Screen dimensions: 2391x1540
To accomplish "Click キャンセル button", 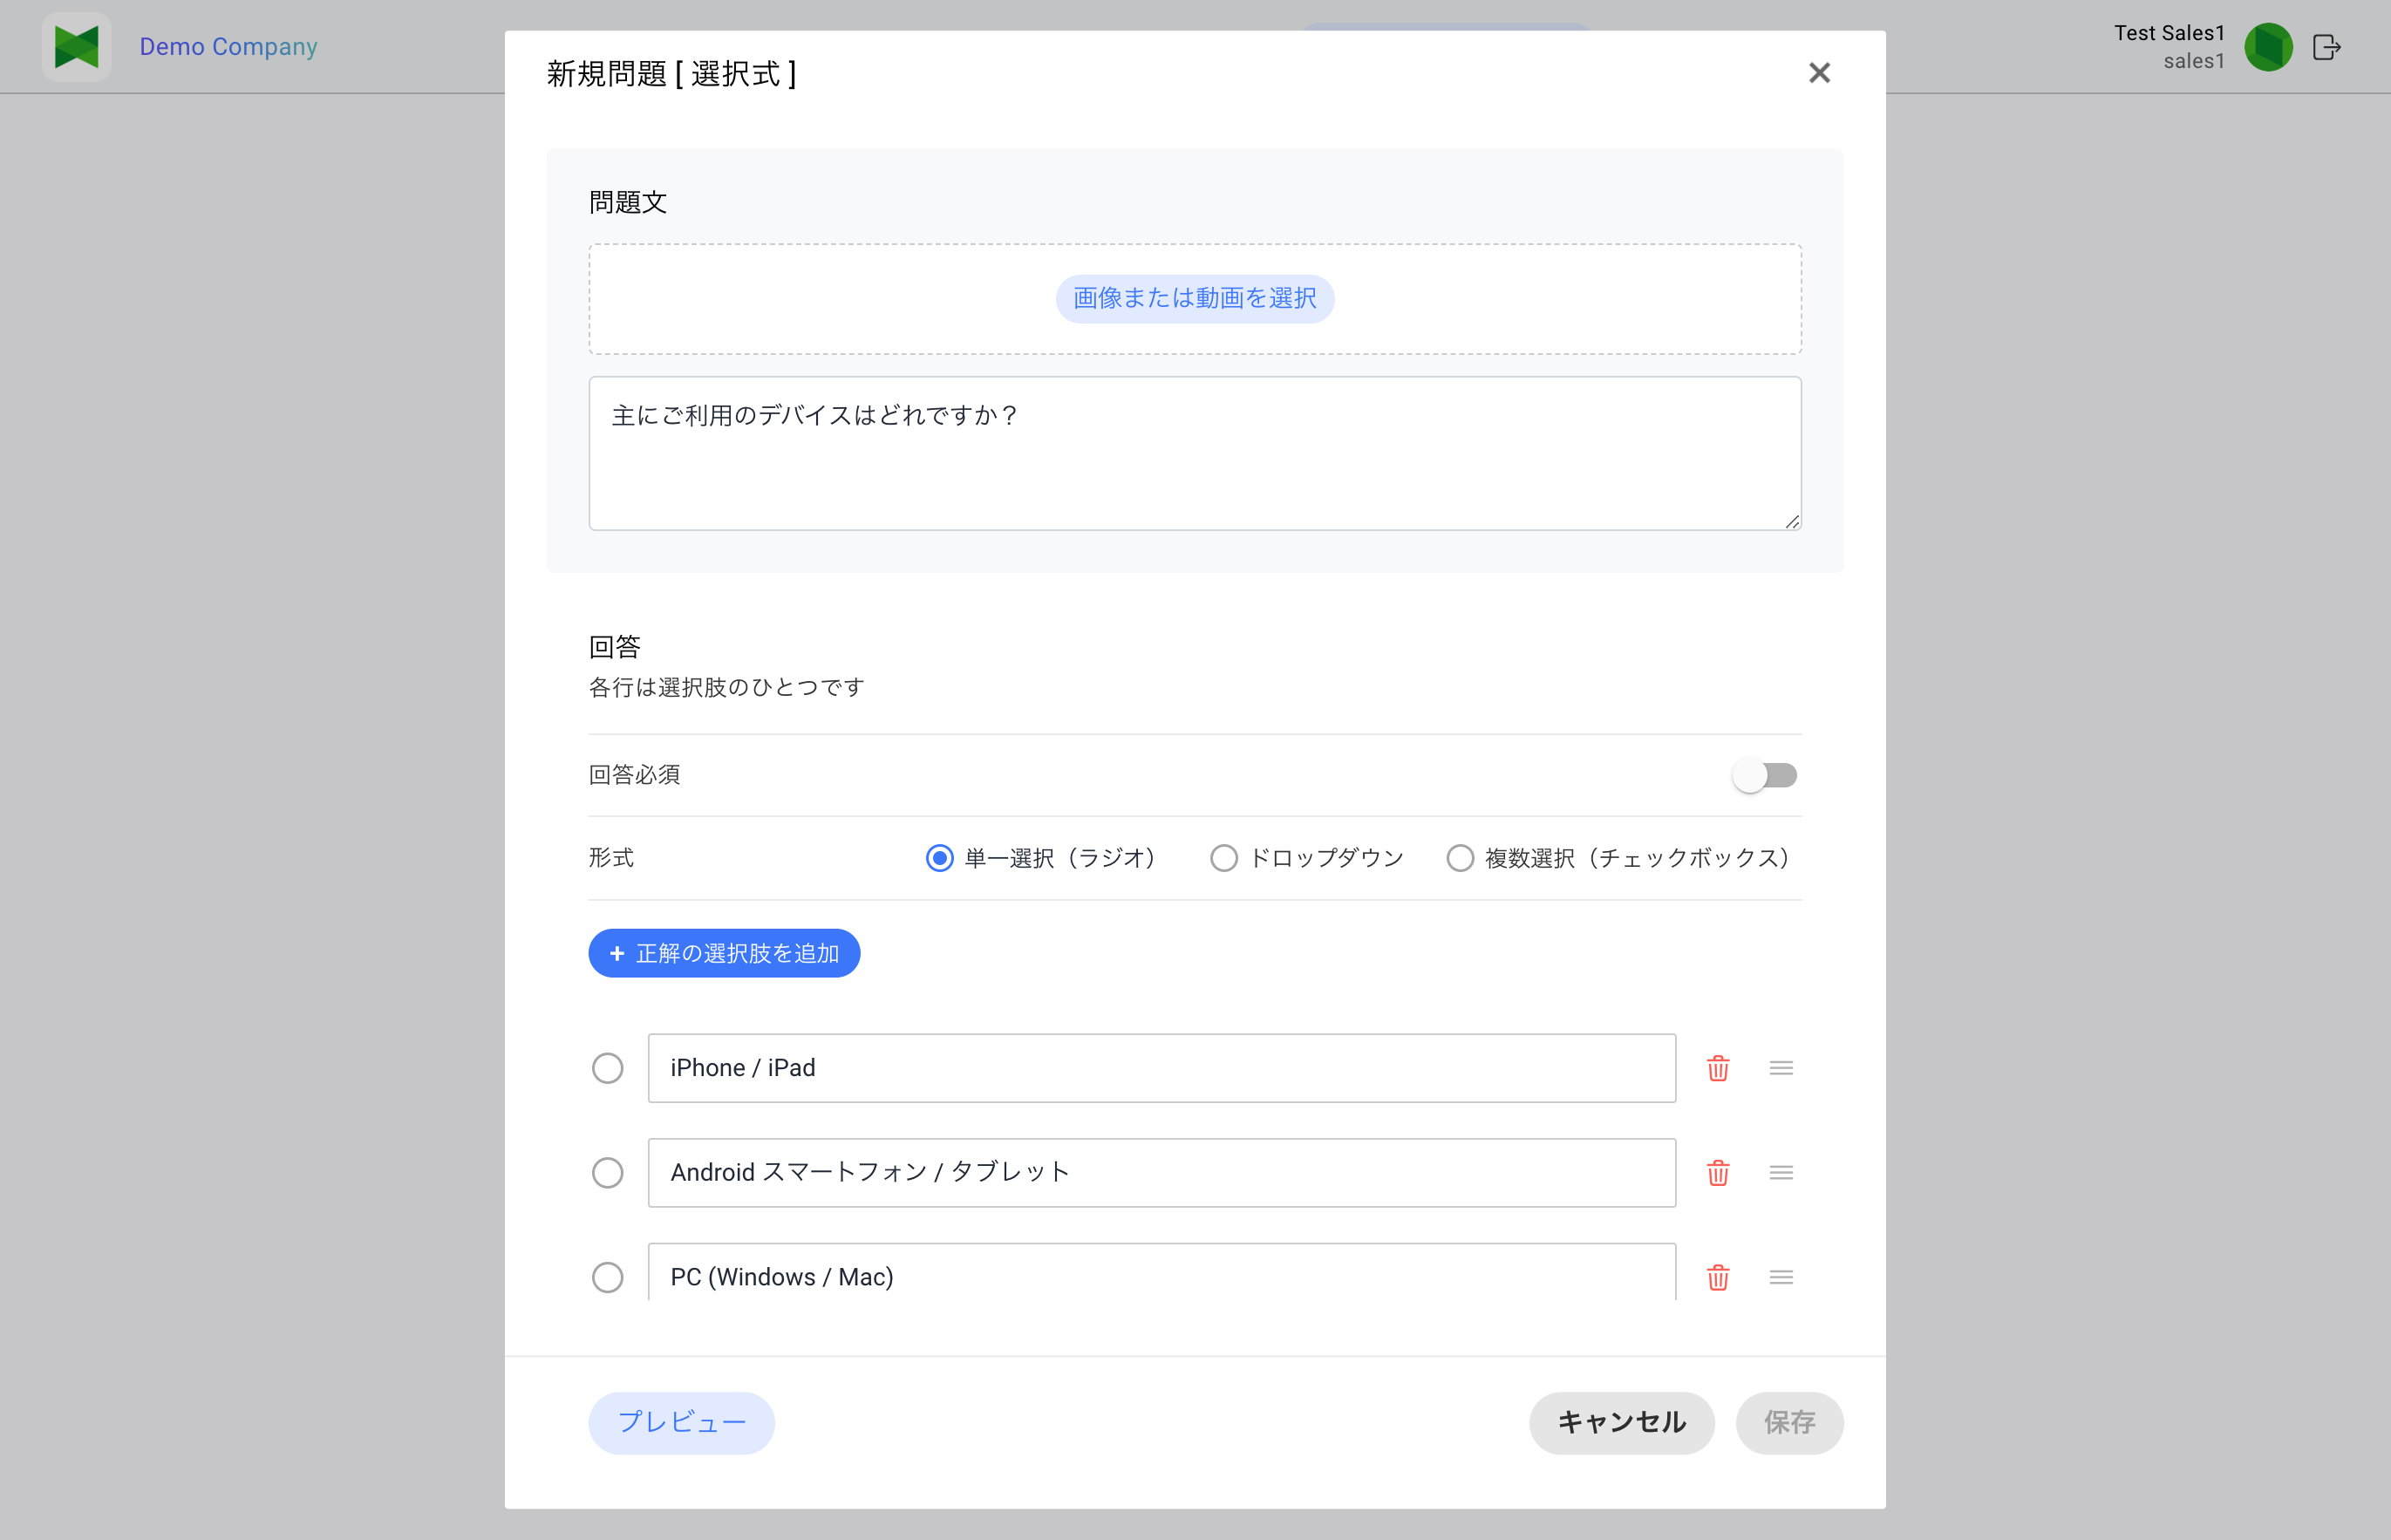I will [x=1621, y=1422].
